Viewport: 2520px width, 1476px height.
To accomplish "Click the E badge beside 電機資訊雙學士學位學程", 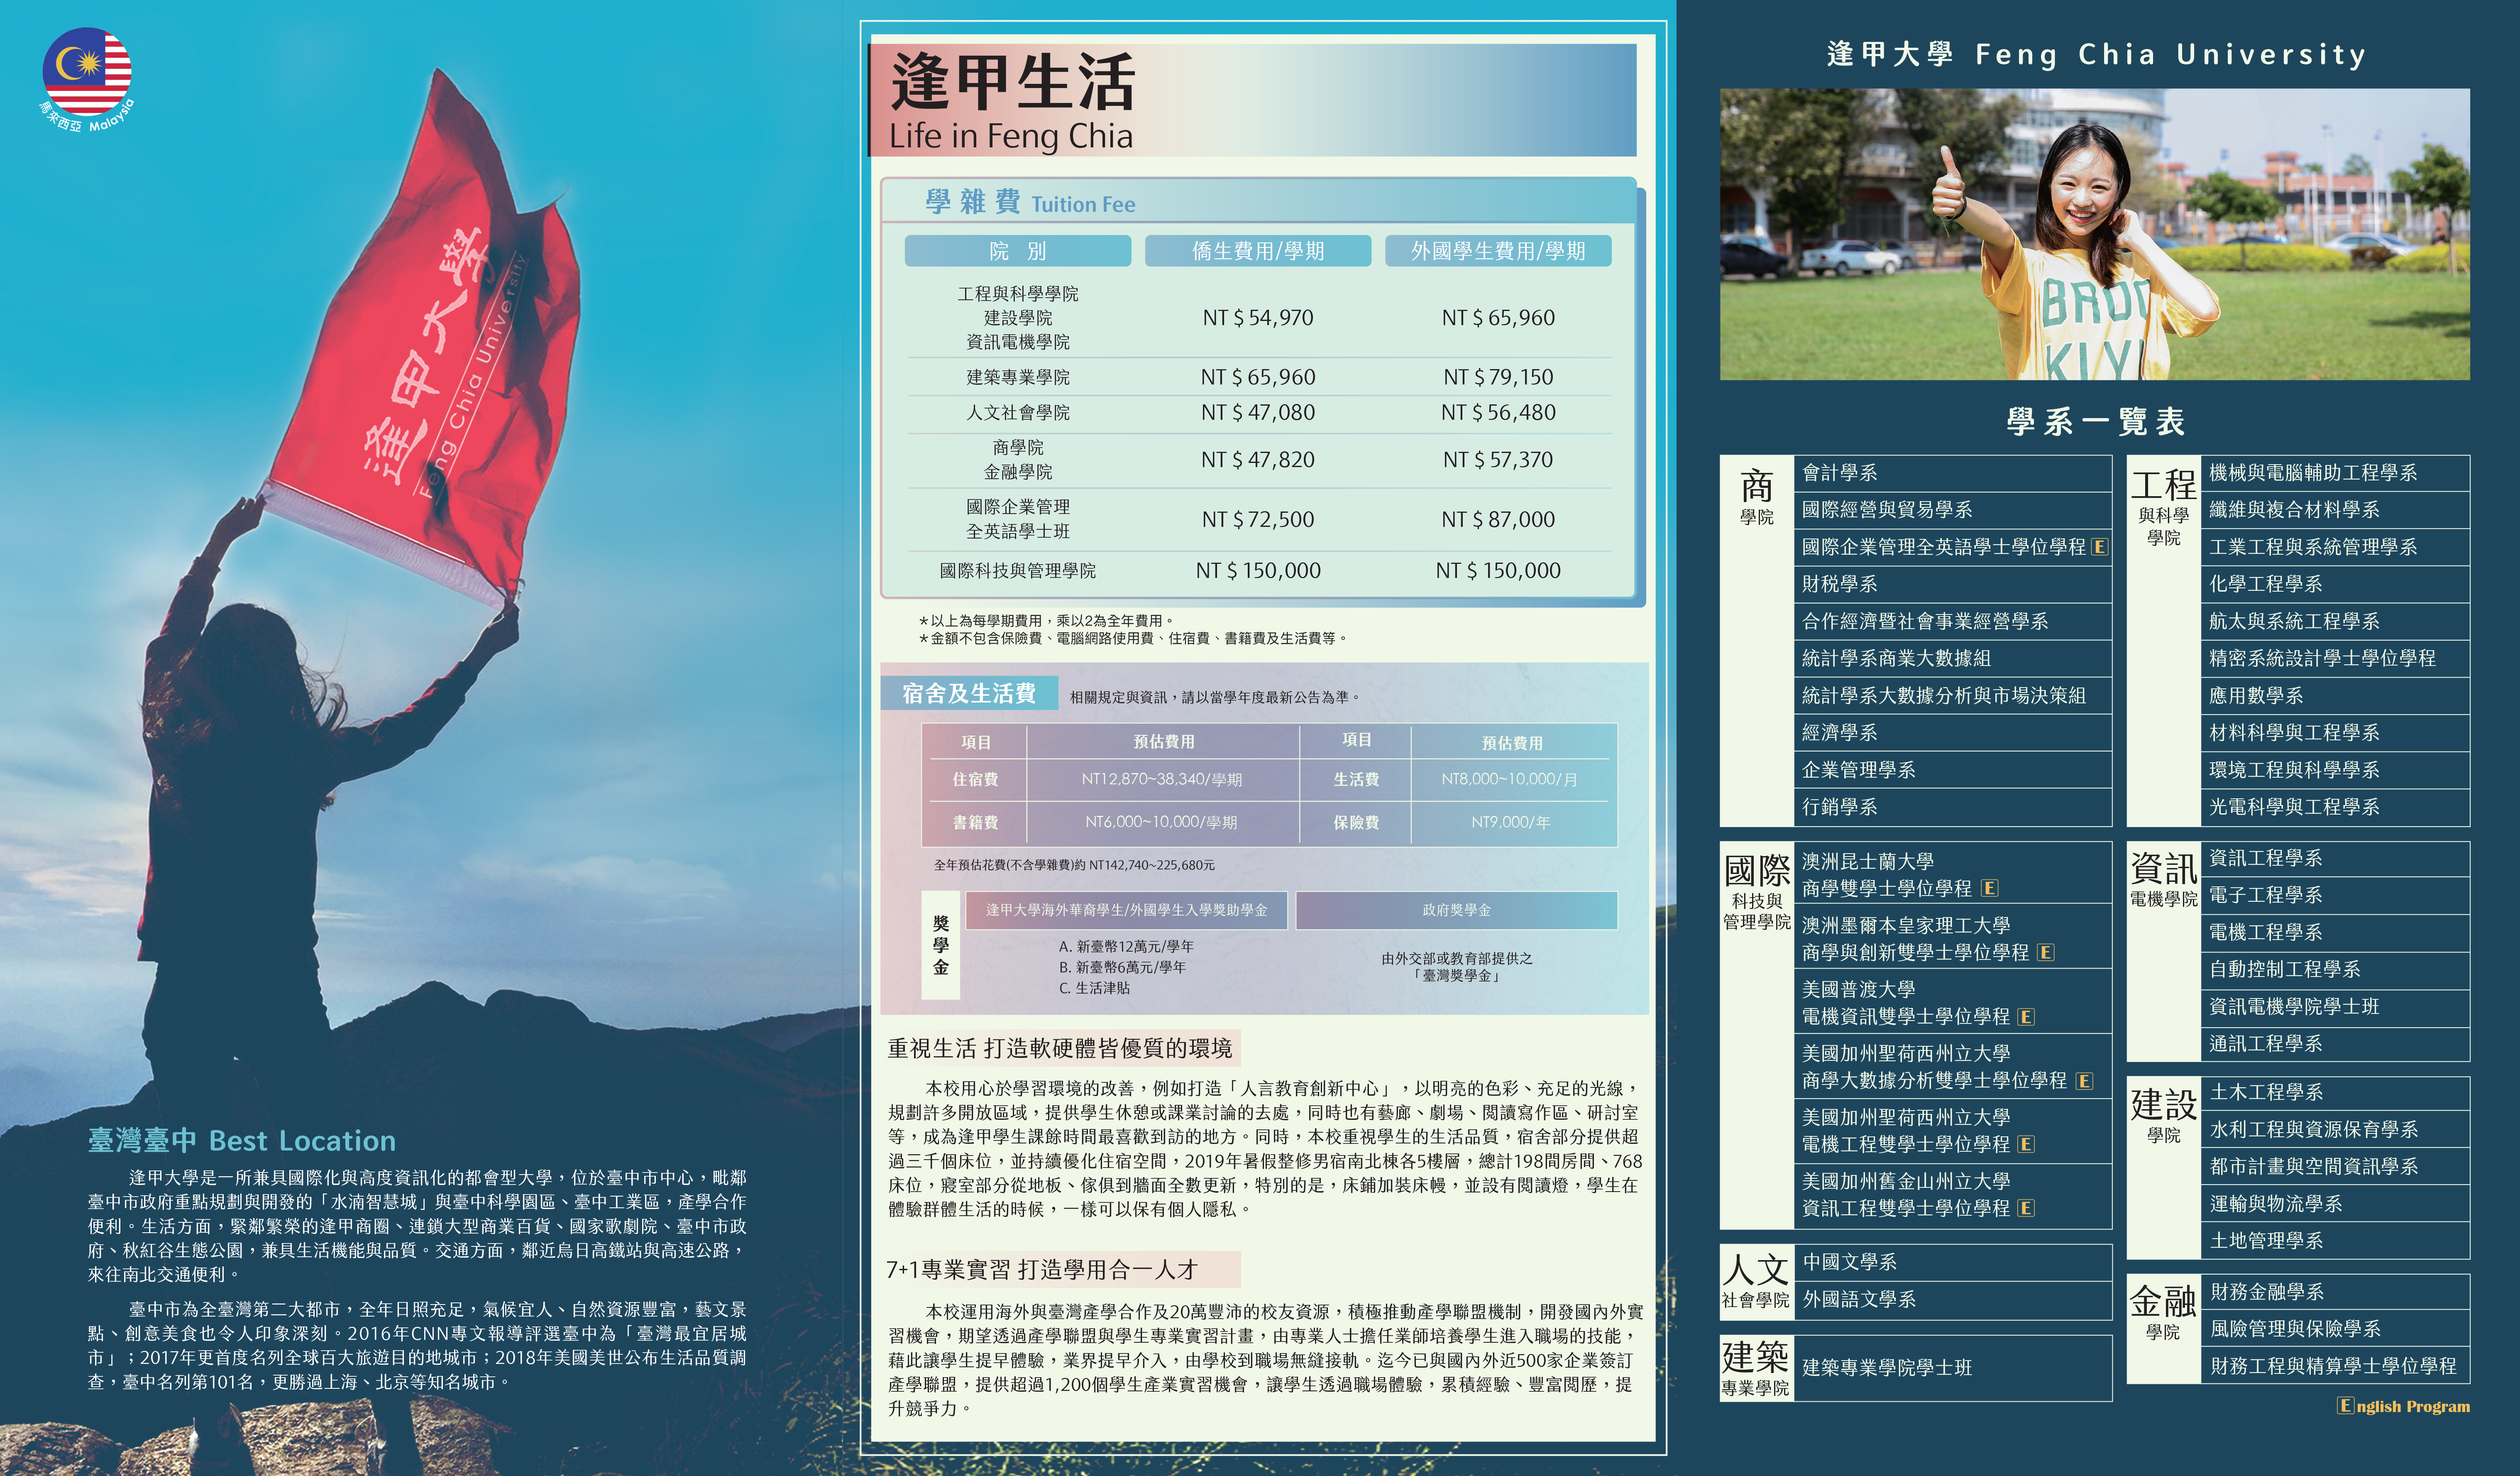I will pos(2026,1016).
